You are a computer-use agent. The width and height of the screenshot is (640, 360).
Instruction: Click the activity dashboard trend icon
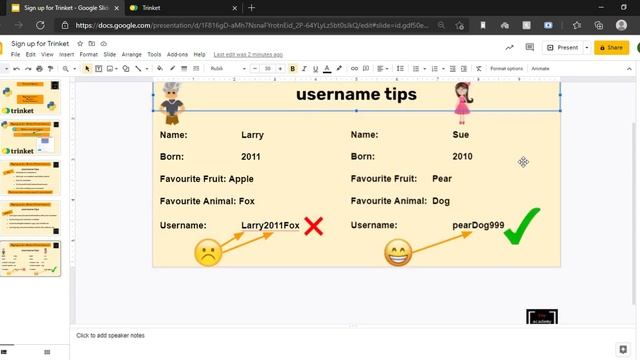click(509, 48)
